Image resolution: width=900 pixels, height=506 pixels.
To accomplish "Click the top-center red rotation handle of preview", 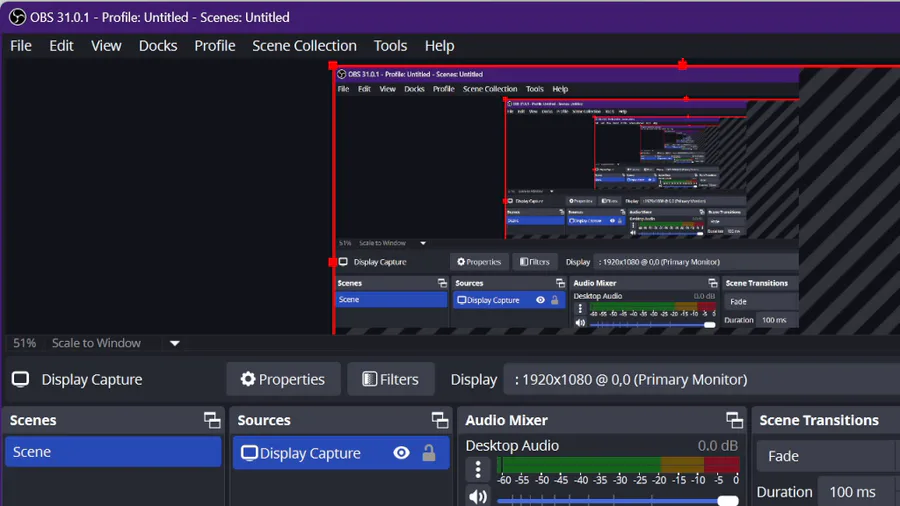I will click(682, 65).
